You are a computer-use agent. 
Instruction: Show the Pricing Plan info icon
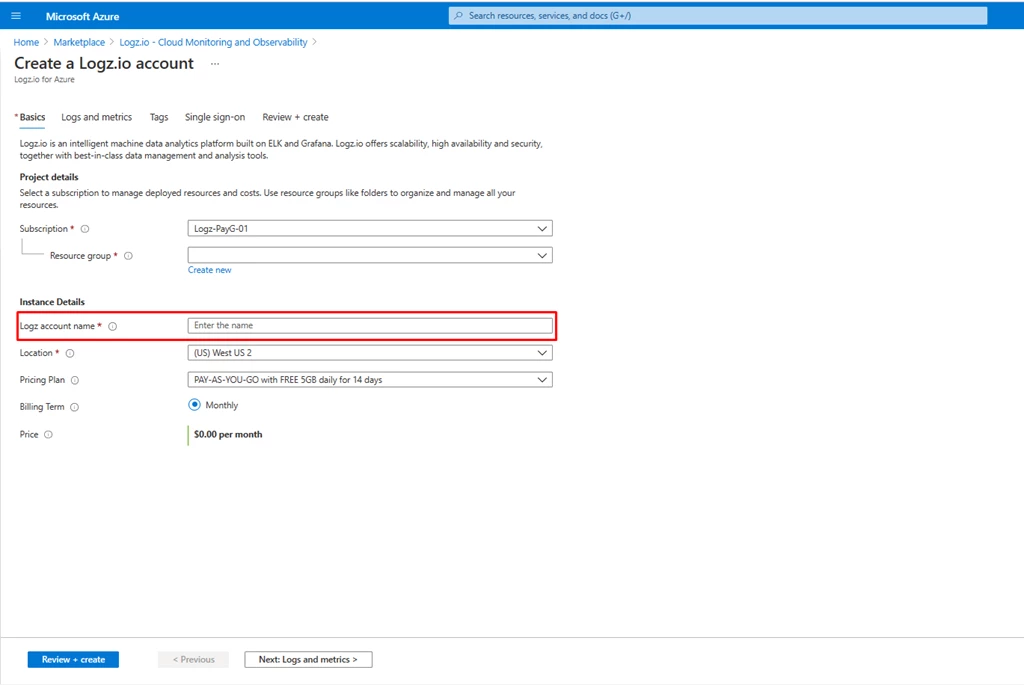click(x=75, y=380)
